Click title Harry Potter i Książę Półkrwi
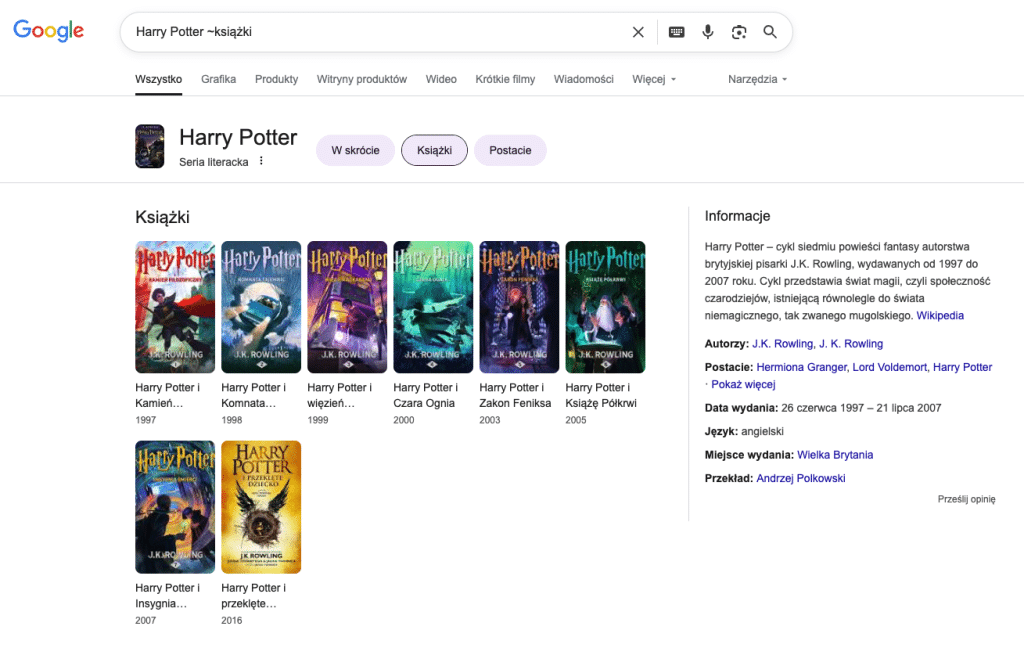1024x648 pixels. [x=601, y=395]
